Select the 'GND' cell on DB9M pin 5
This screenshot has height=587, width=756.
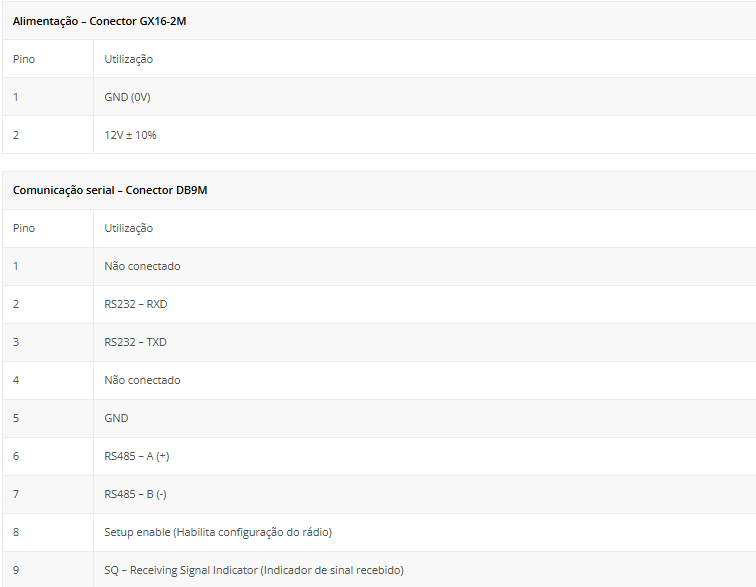click(x=116, y=418)
